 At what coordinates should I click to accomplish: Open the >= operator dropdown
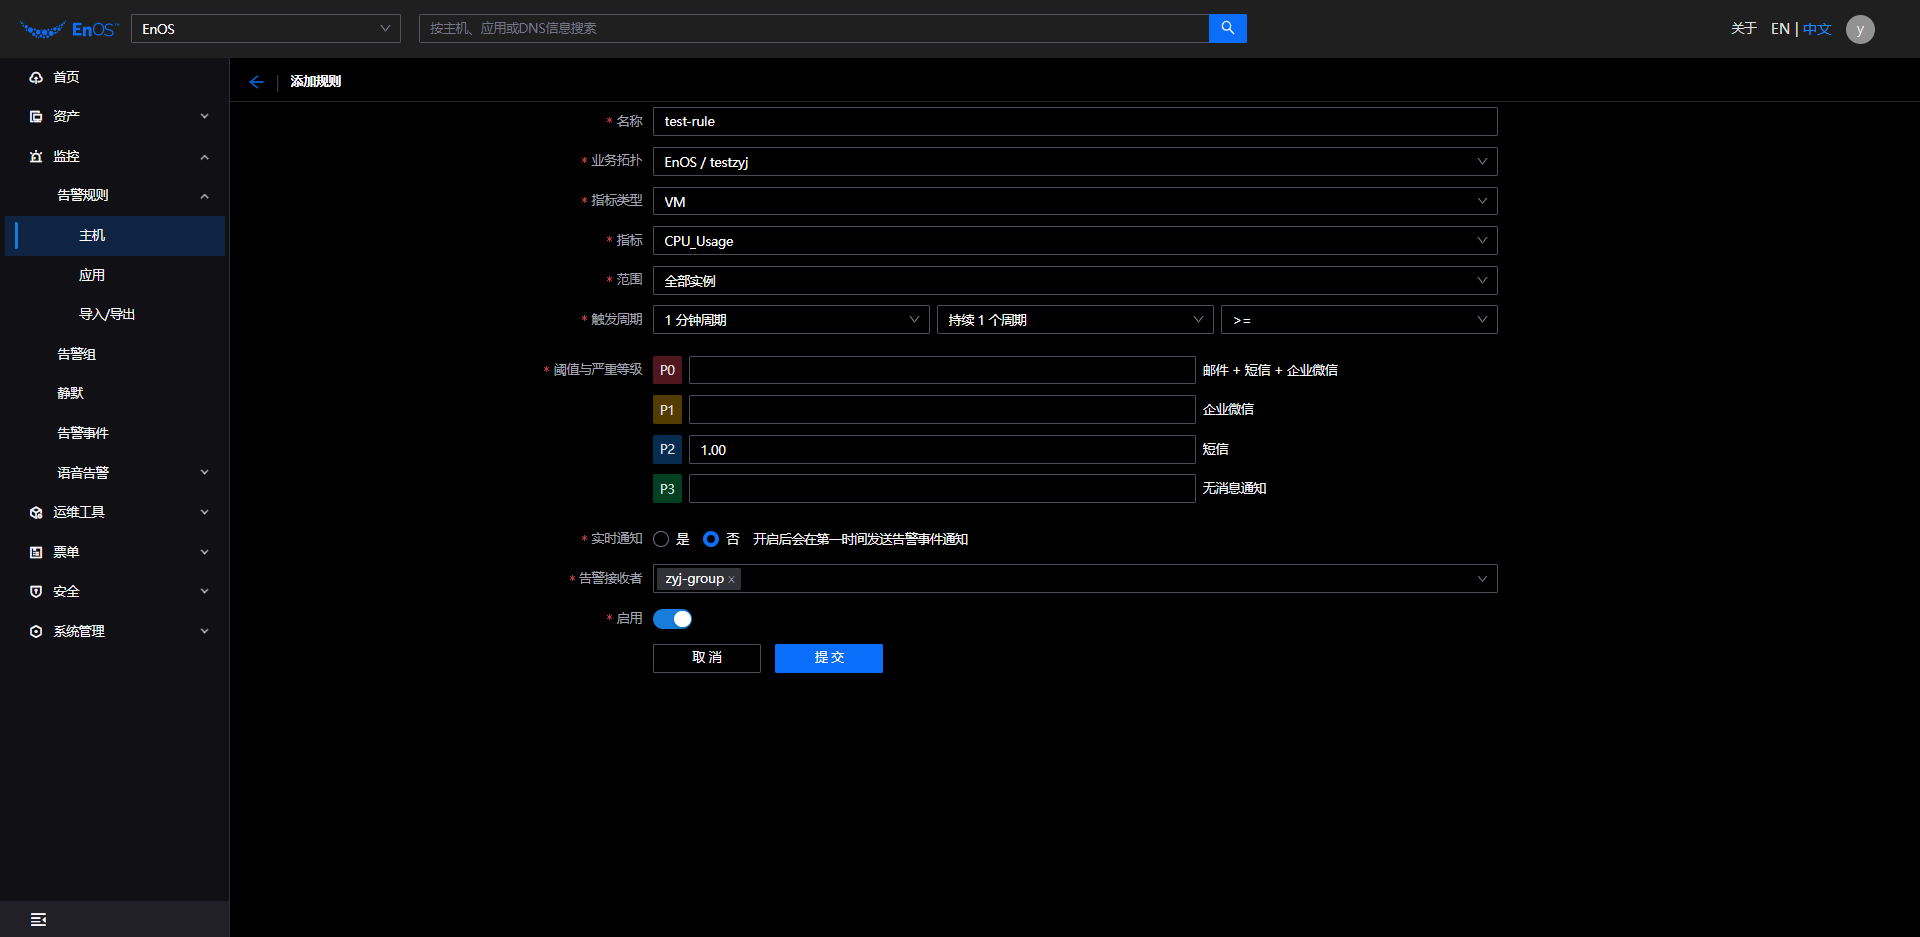[x=1359, y=320]
